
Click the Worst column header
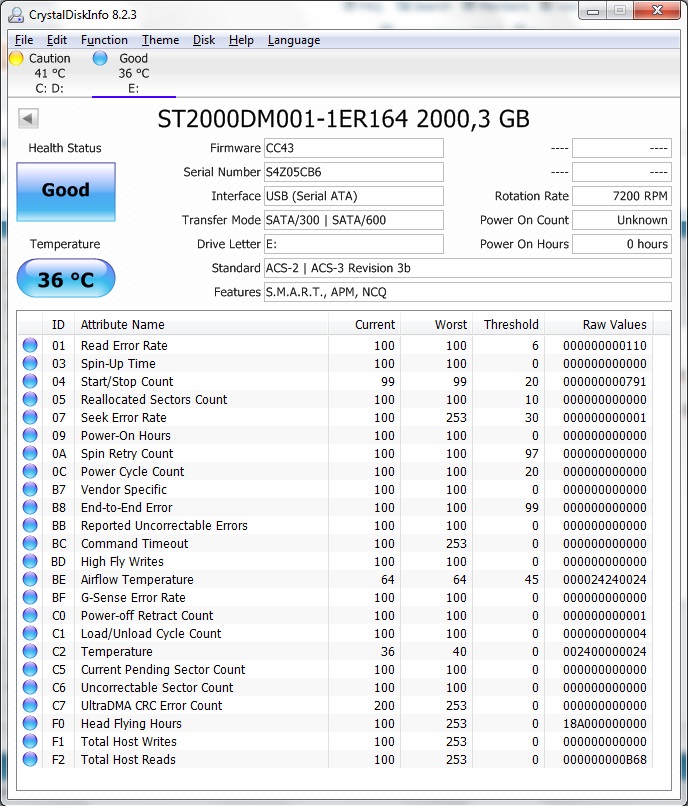tap(436, 325)
